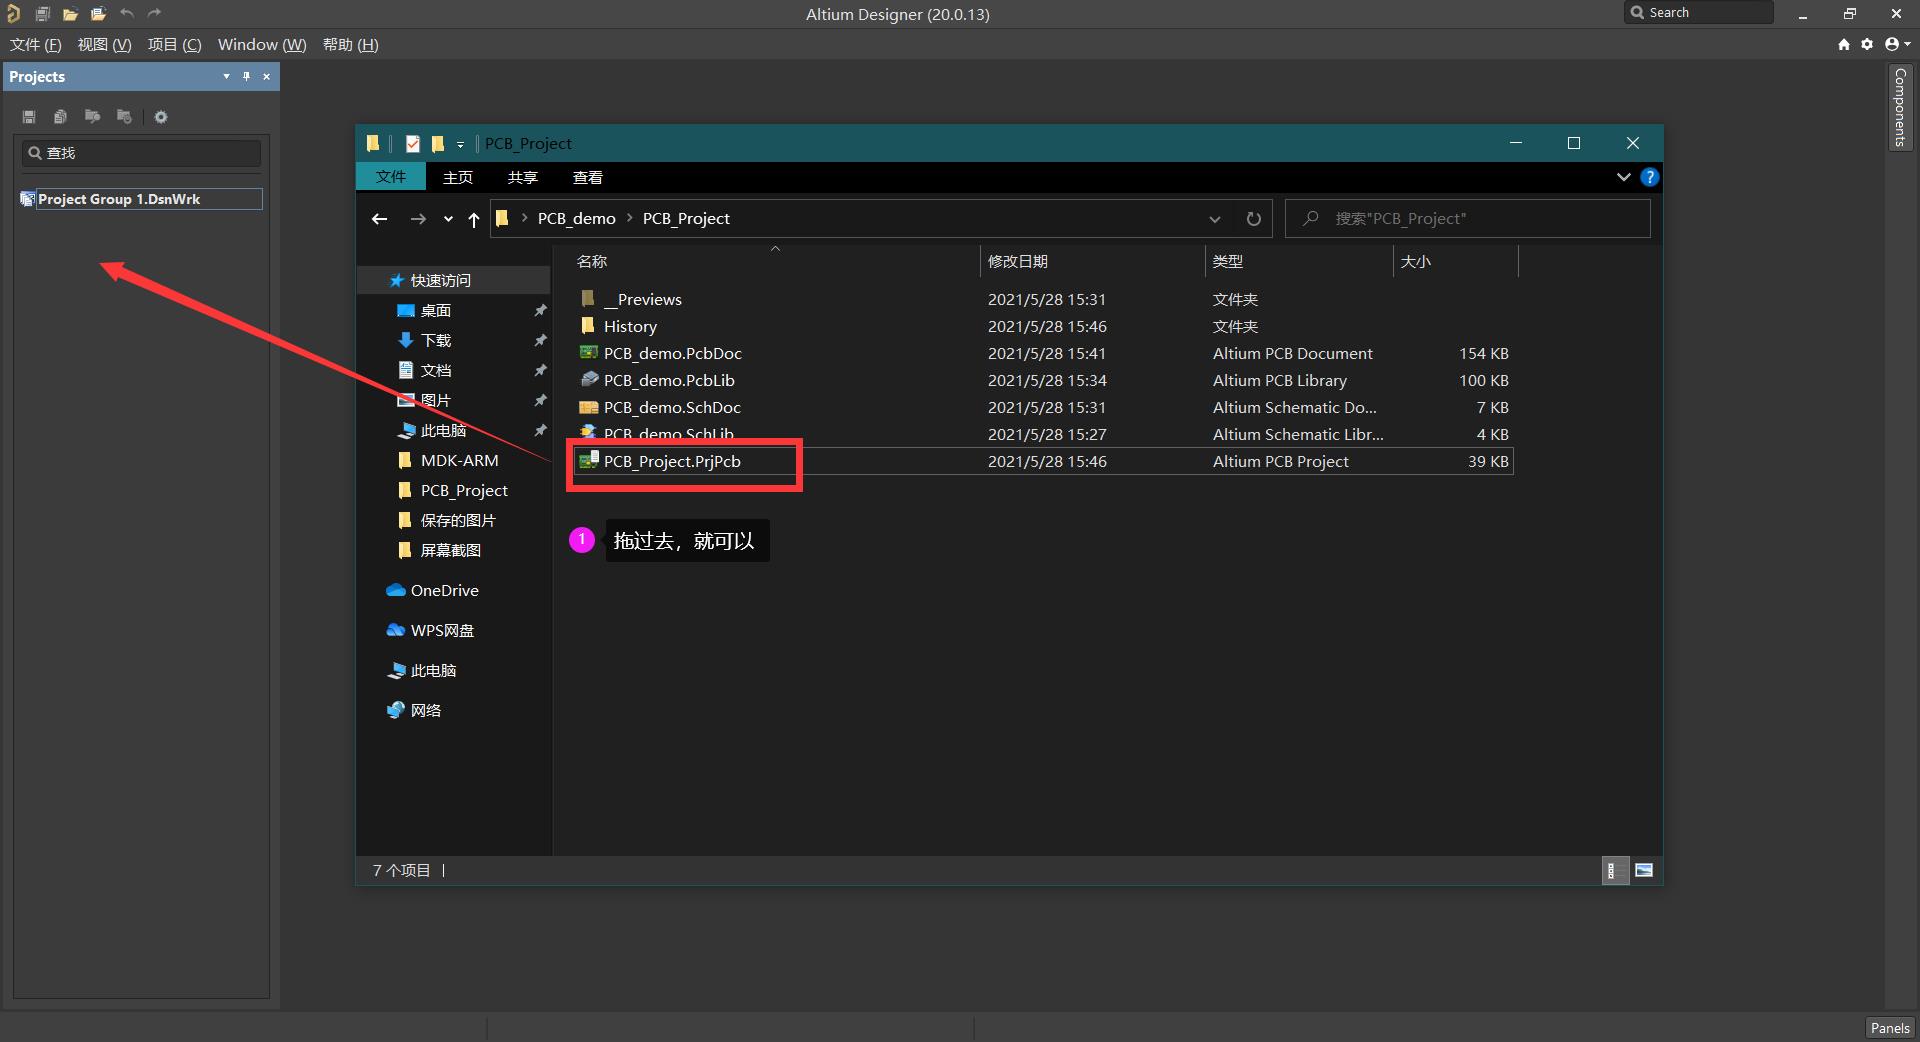Click PCB_demo in the address path

pyautogui.click(x=577, y=219)
